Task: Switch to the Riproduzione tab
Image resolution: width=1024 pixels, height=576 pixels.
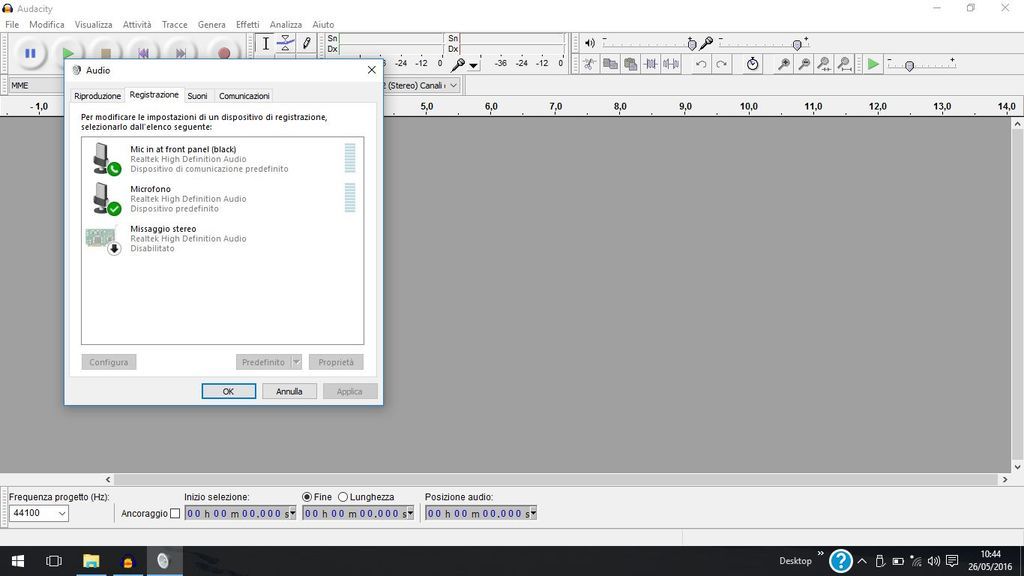Action: point(97,96)
